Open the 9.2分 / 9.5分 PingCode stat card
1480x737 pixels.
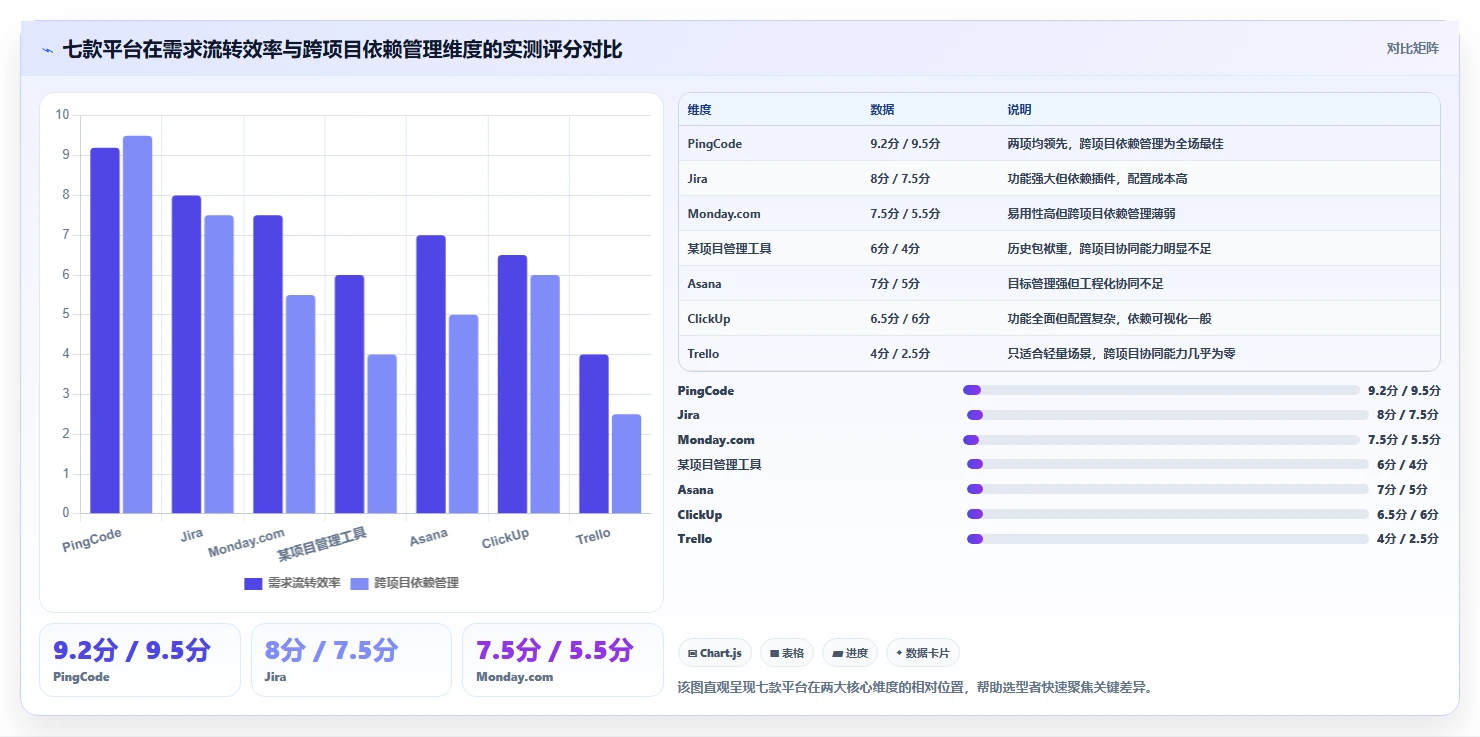tap(140, 660)
